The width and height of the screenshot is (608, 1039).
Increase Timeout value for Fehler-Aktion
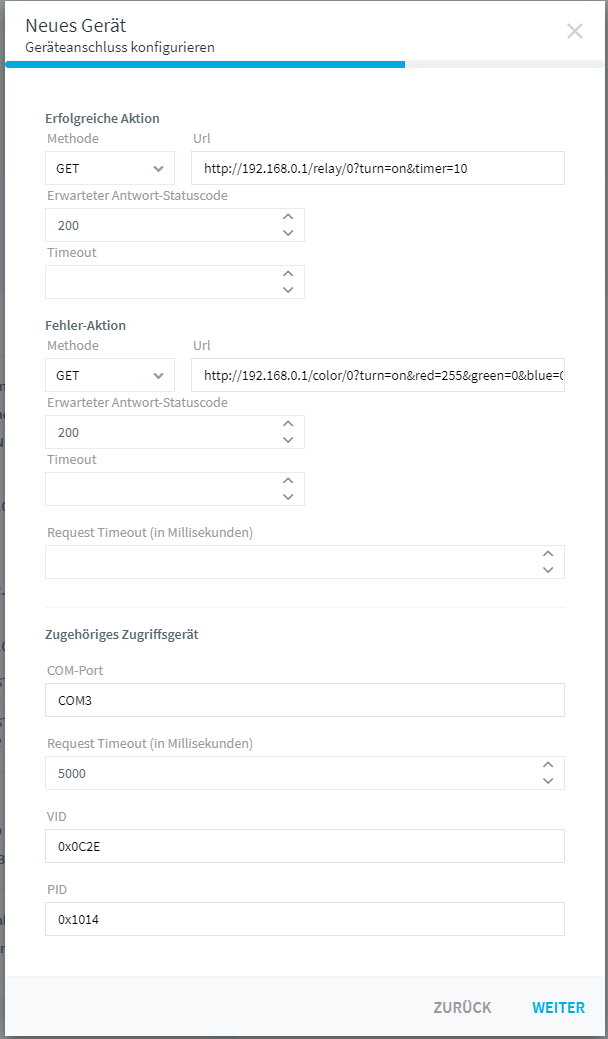pos(287,481)
